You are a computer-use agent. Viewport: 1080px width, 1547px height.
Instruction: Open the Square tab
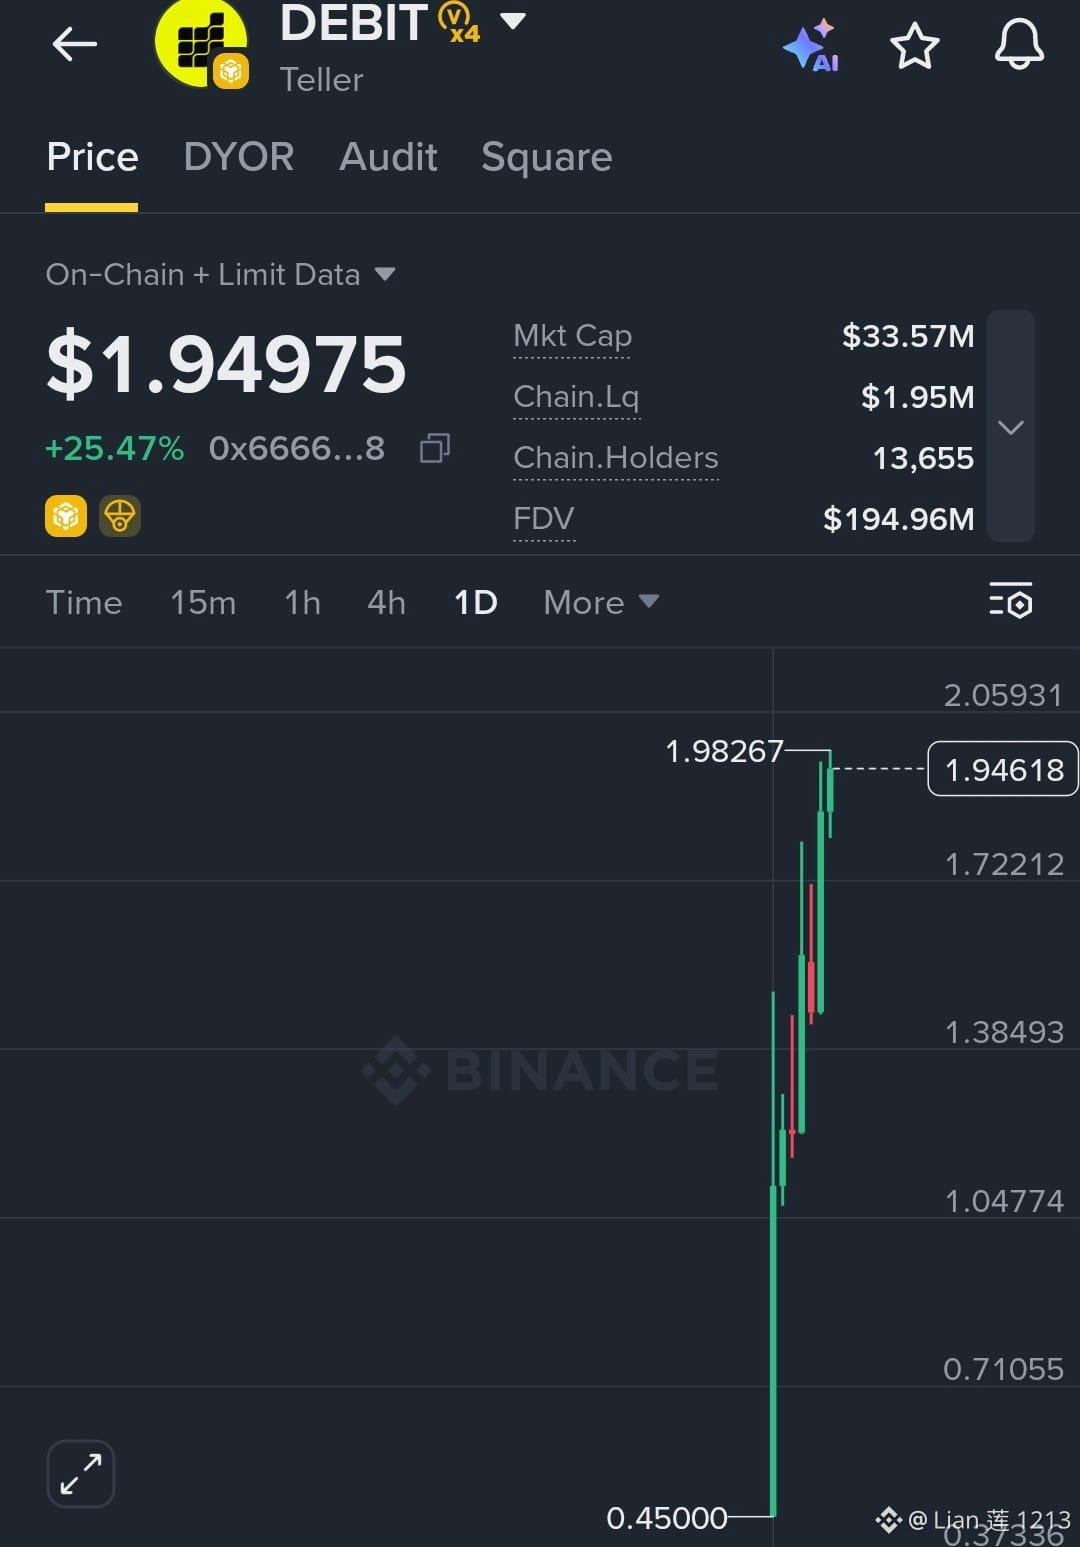coord(547,157)
